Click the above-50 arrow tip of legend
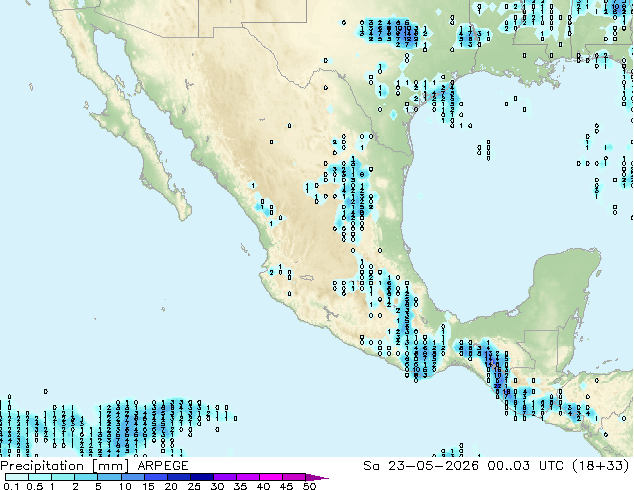The height and width of the screenshot is (490, 634). [317, 478]
